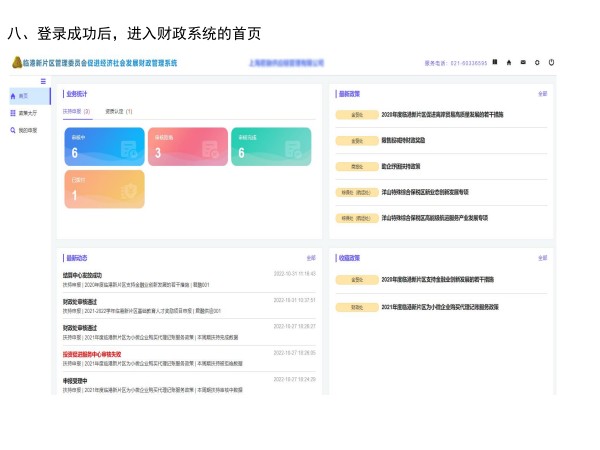Open the 2020年度 policy in 收藏政策 list
This screenshot has width=600, height=450.
tap(437, 280)
